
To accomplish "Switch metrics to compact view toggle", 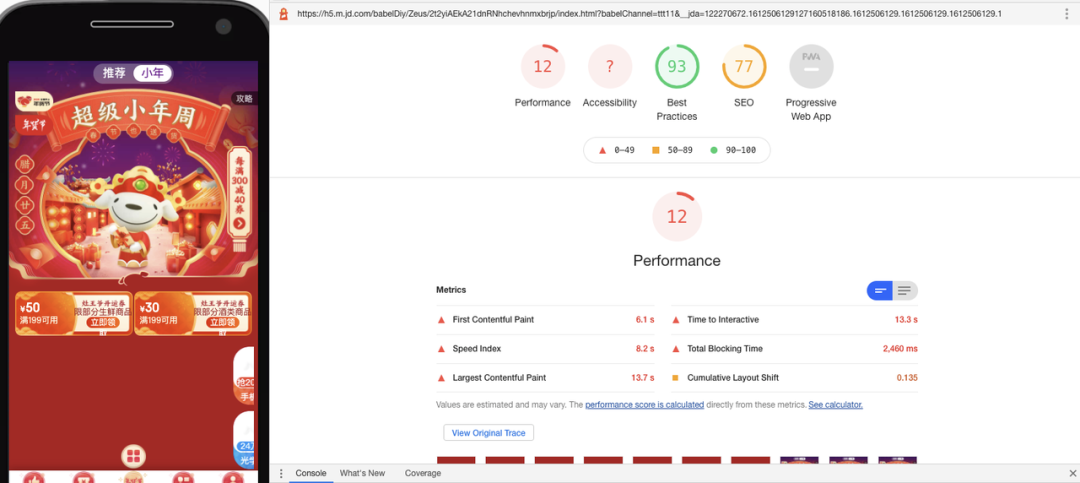I will pos(880,291).
